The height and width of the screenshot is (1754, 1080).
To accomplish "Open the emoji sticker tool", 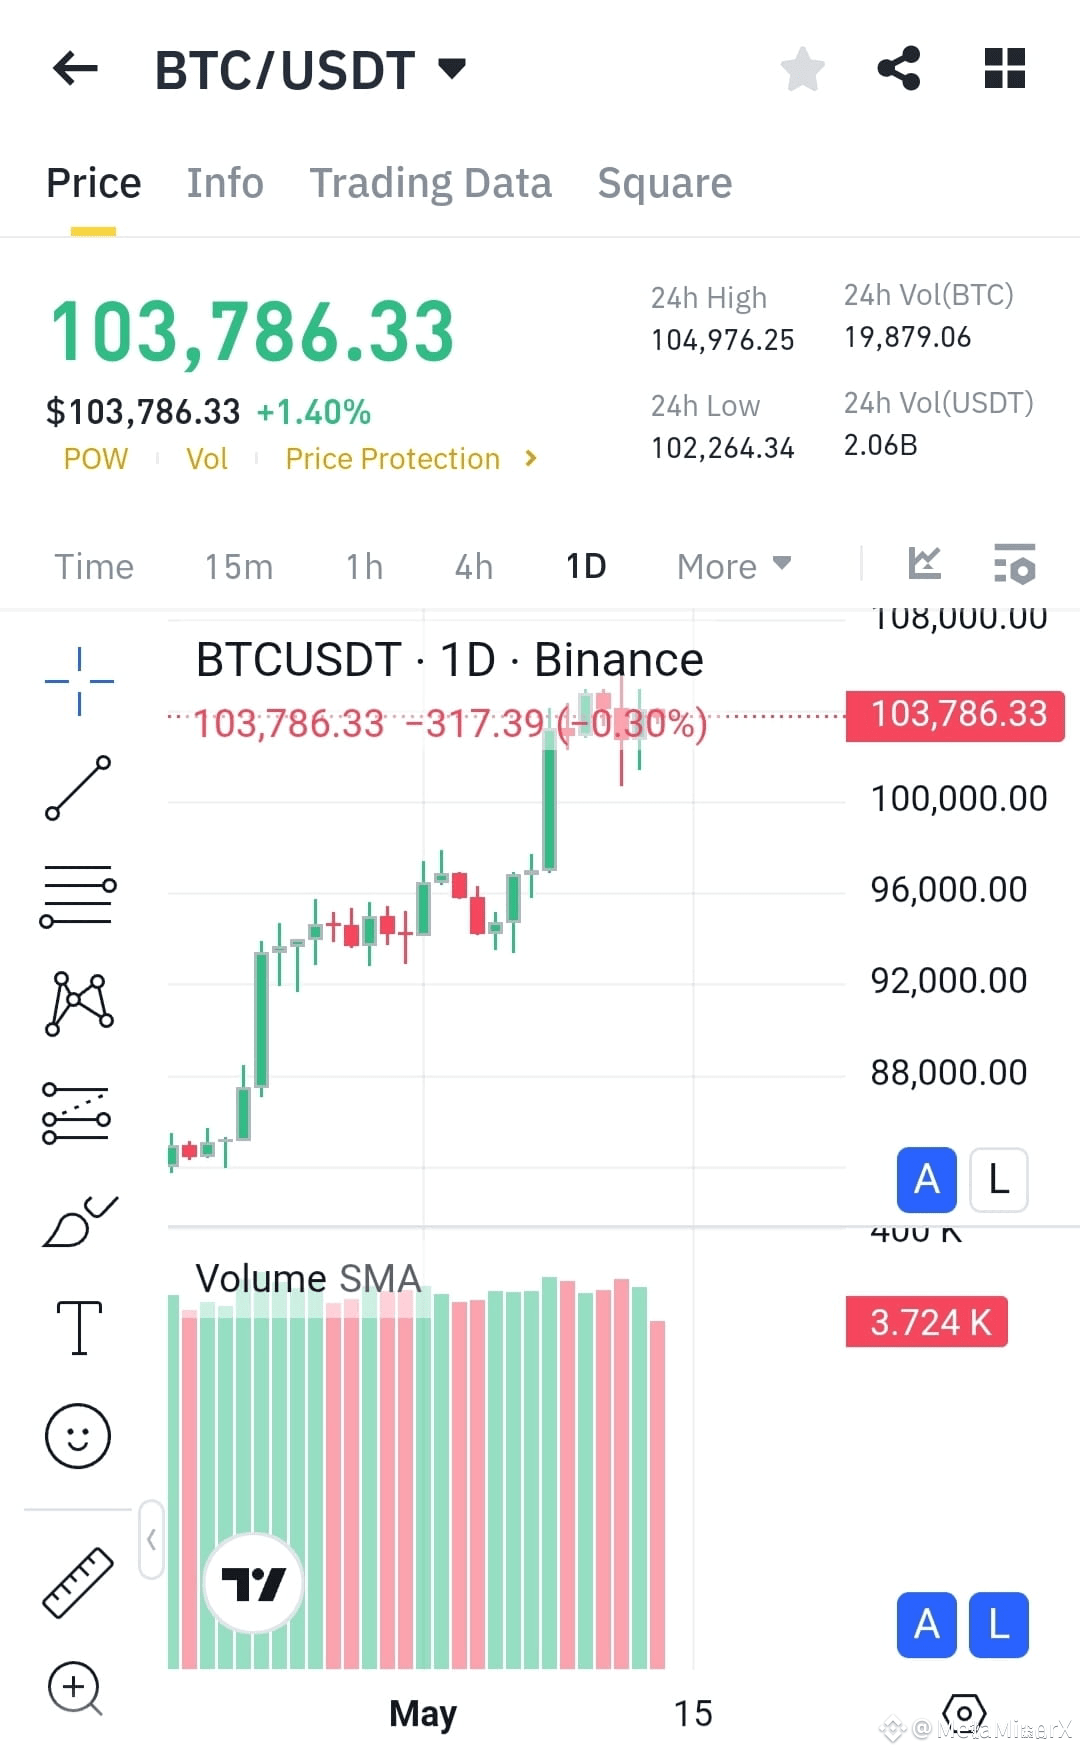I will point(78,1436).
